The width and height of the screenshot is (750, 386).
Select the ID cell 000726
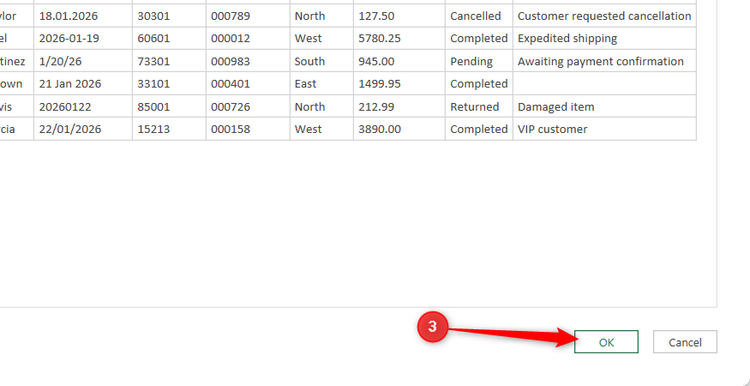[x=248, y=106]
